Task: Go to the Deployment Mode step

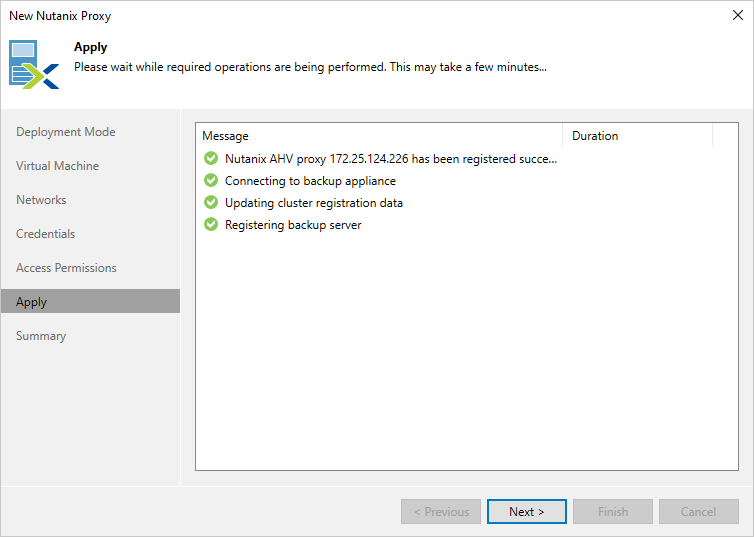Action: tap(66, 132)
